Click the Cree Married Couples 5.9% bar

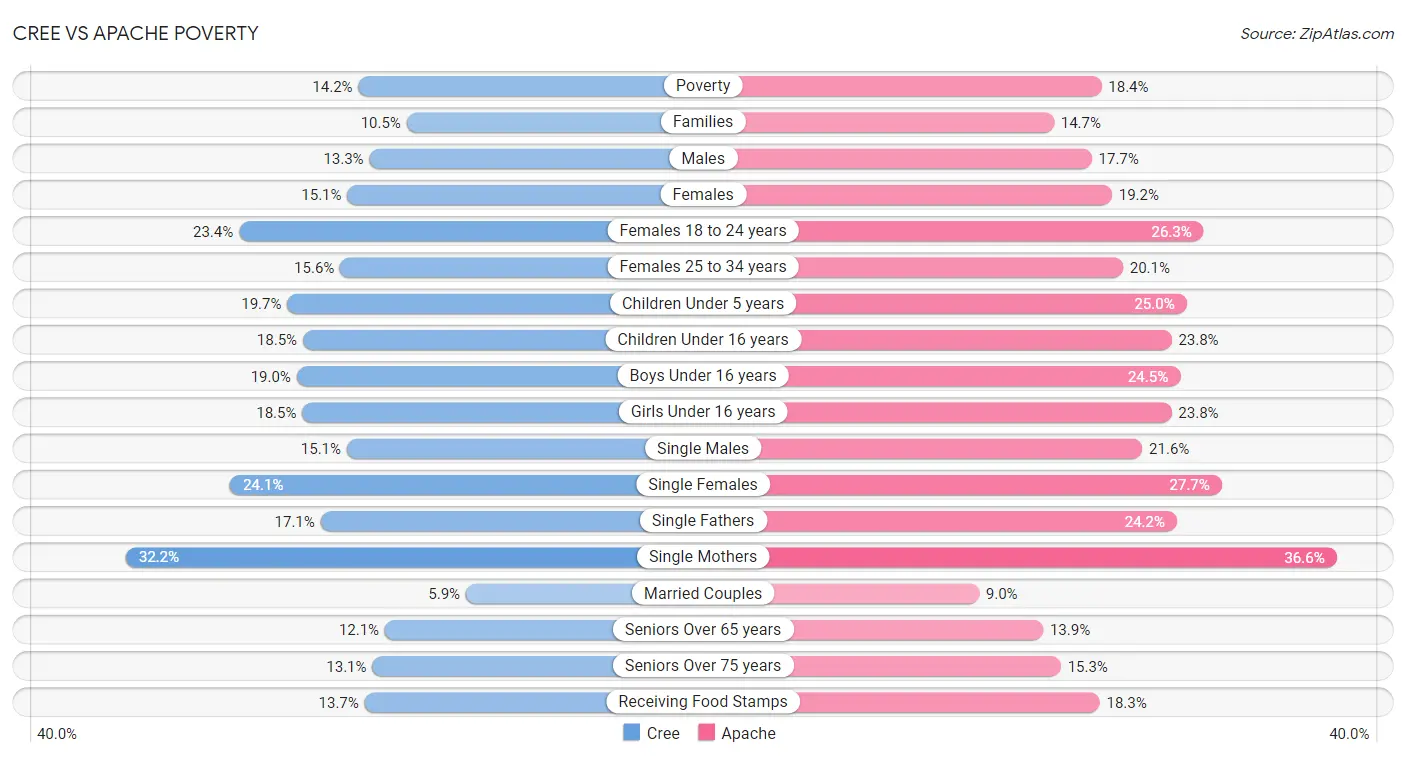pyautogui.click(x=584, y=593)
